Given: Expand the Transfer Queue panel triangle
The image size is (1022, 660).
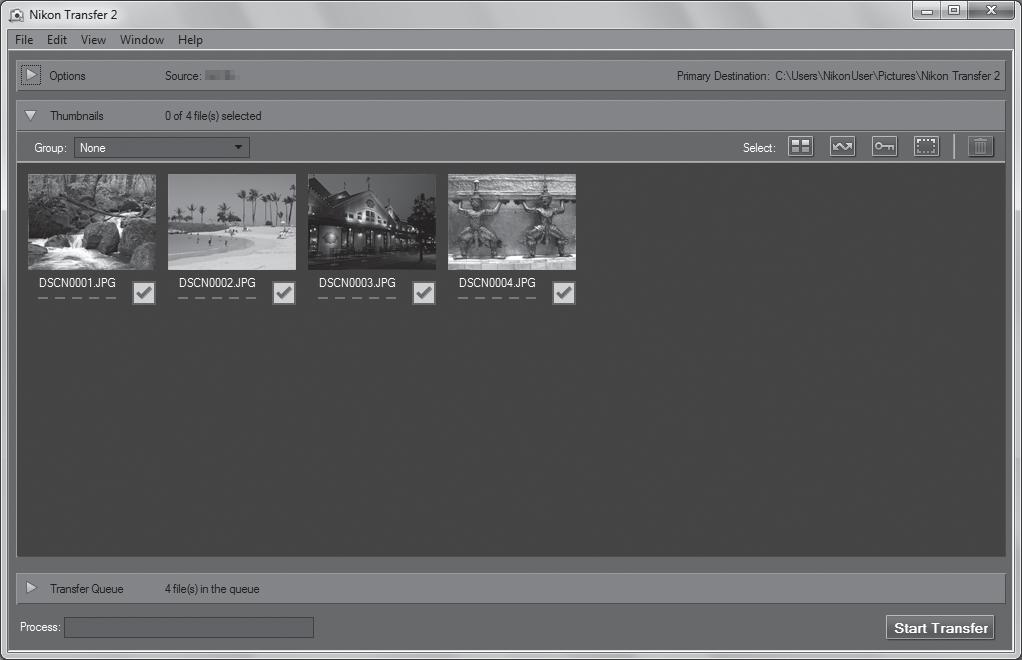Looking at the screenshot, I should 31,588.
